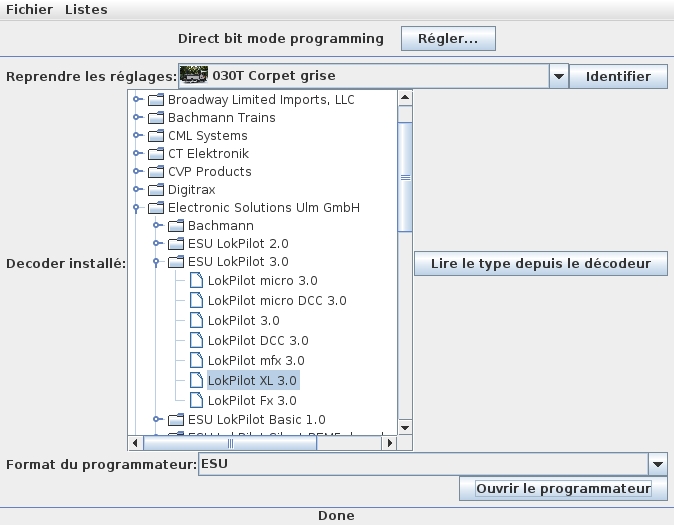Click the Bachmann subfolder icon
Screen dimensions: 674x525
[x=176, y=226]
